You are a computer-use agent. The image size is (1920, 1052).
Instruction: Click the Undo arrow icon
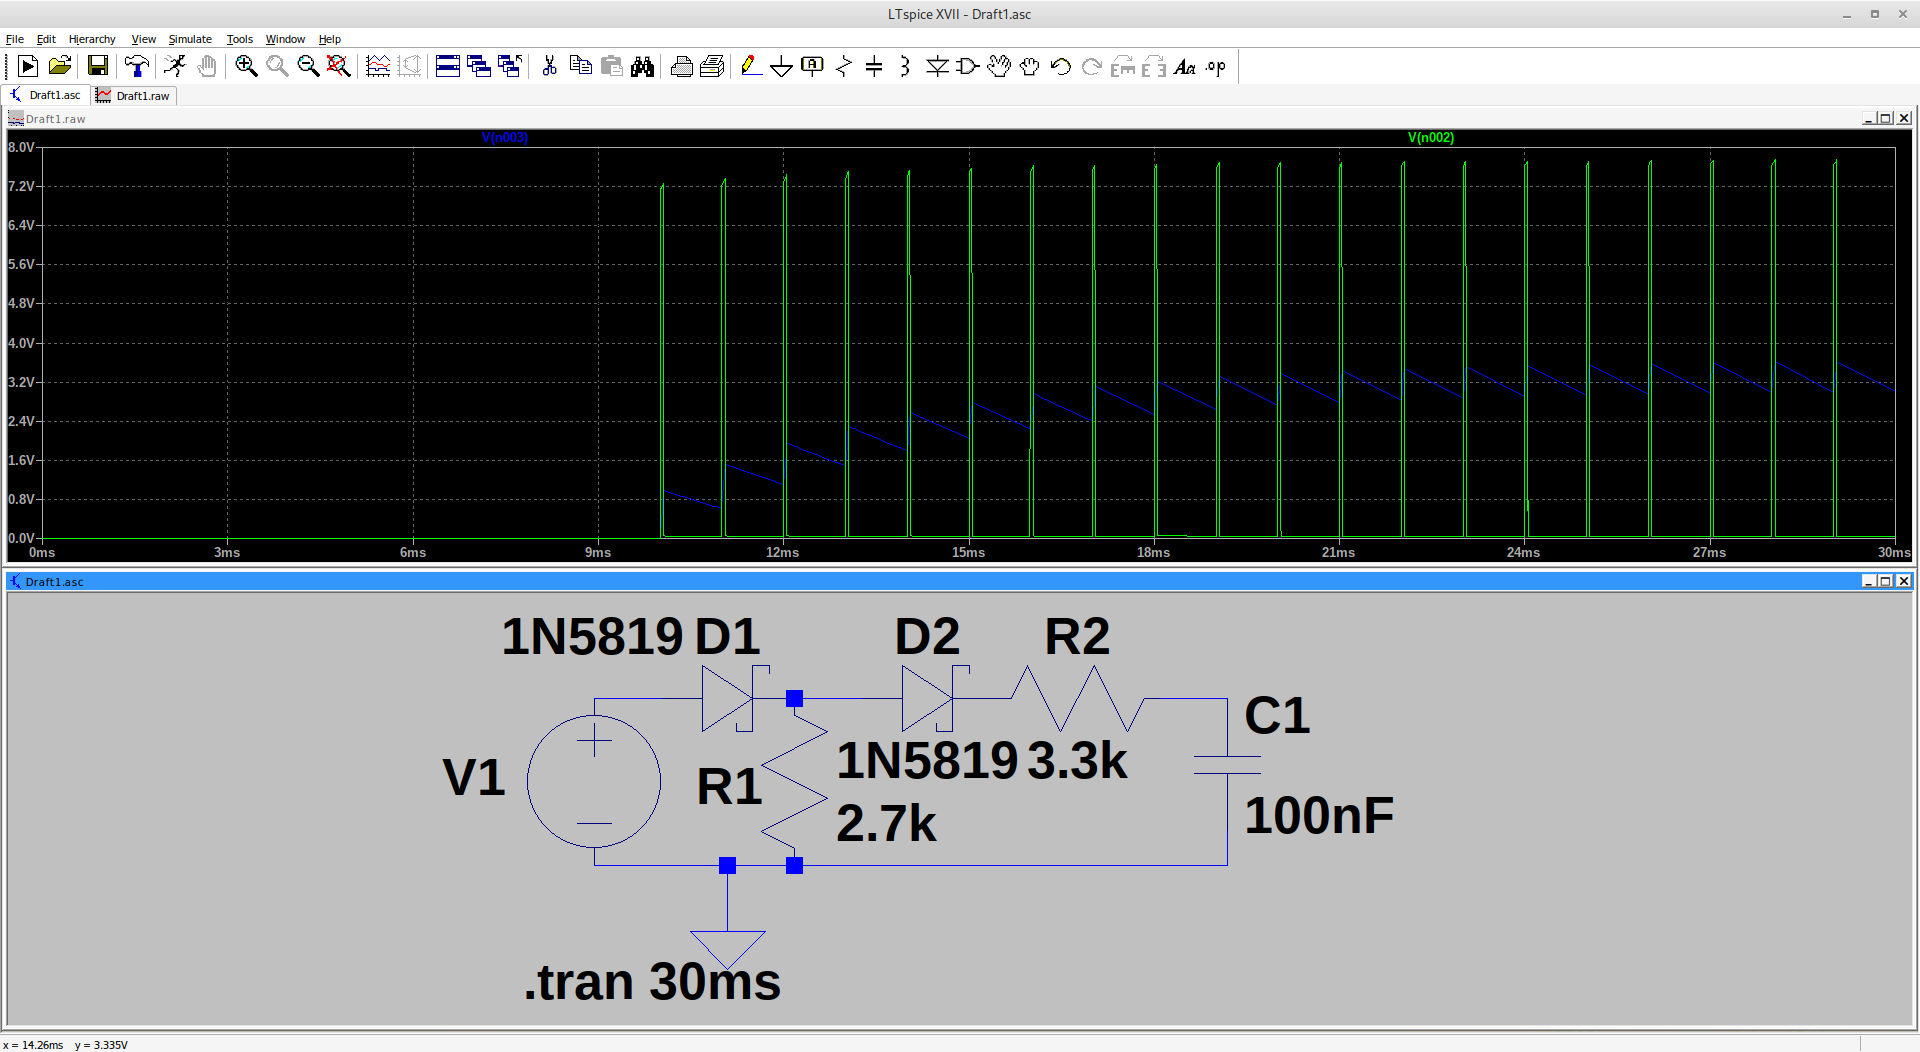[x=1060, y=67]
